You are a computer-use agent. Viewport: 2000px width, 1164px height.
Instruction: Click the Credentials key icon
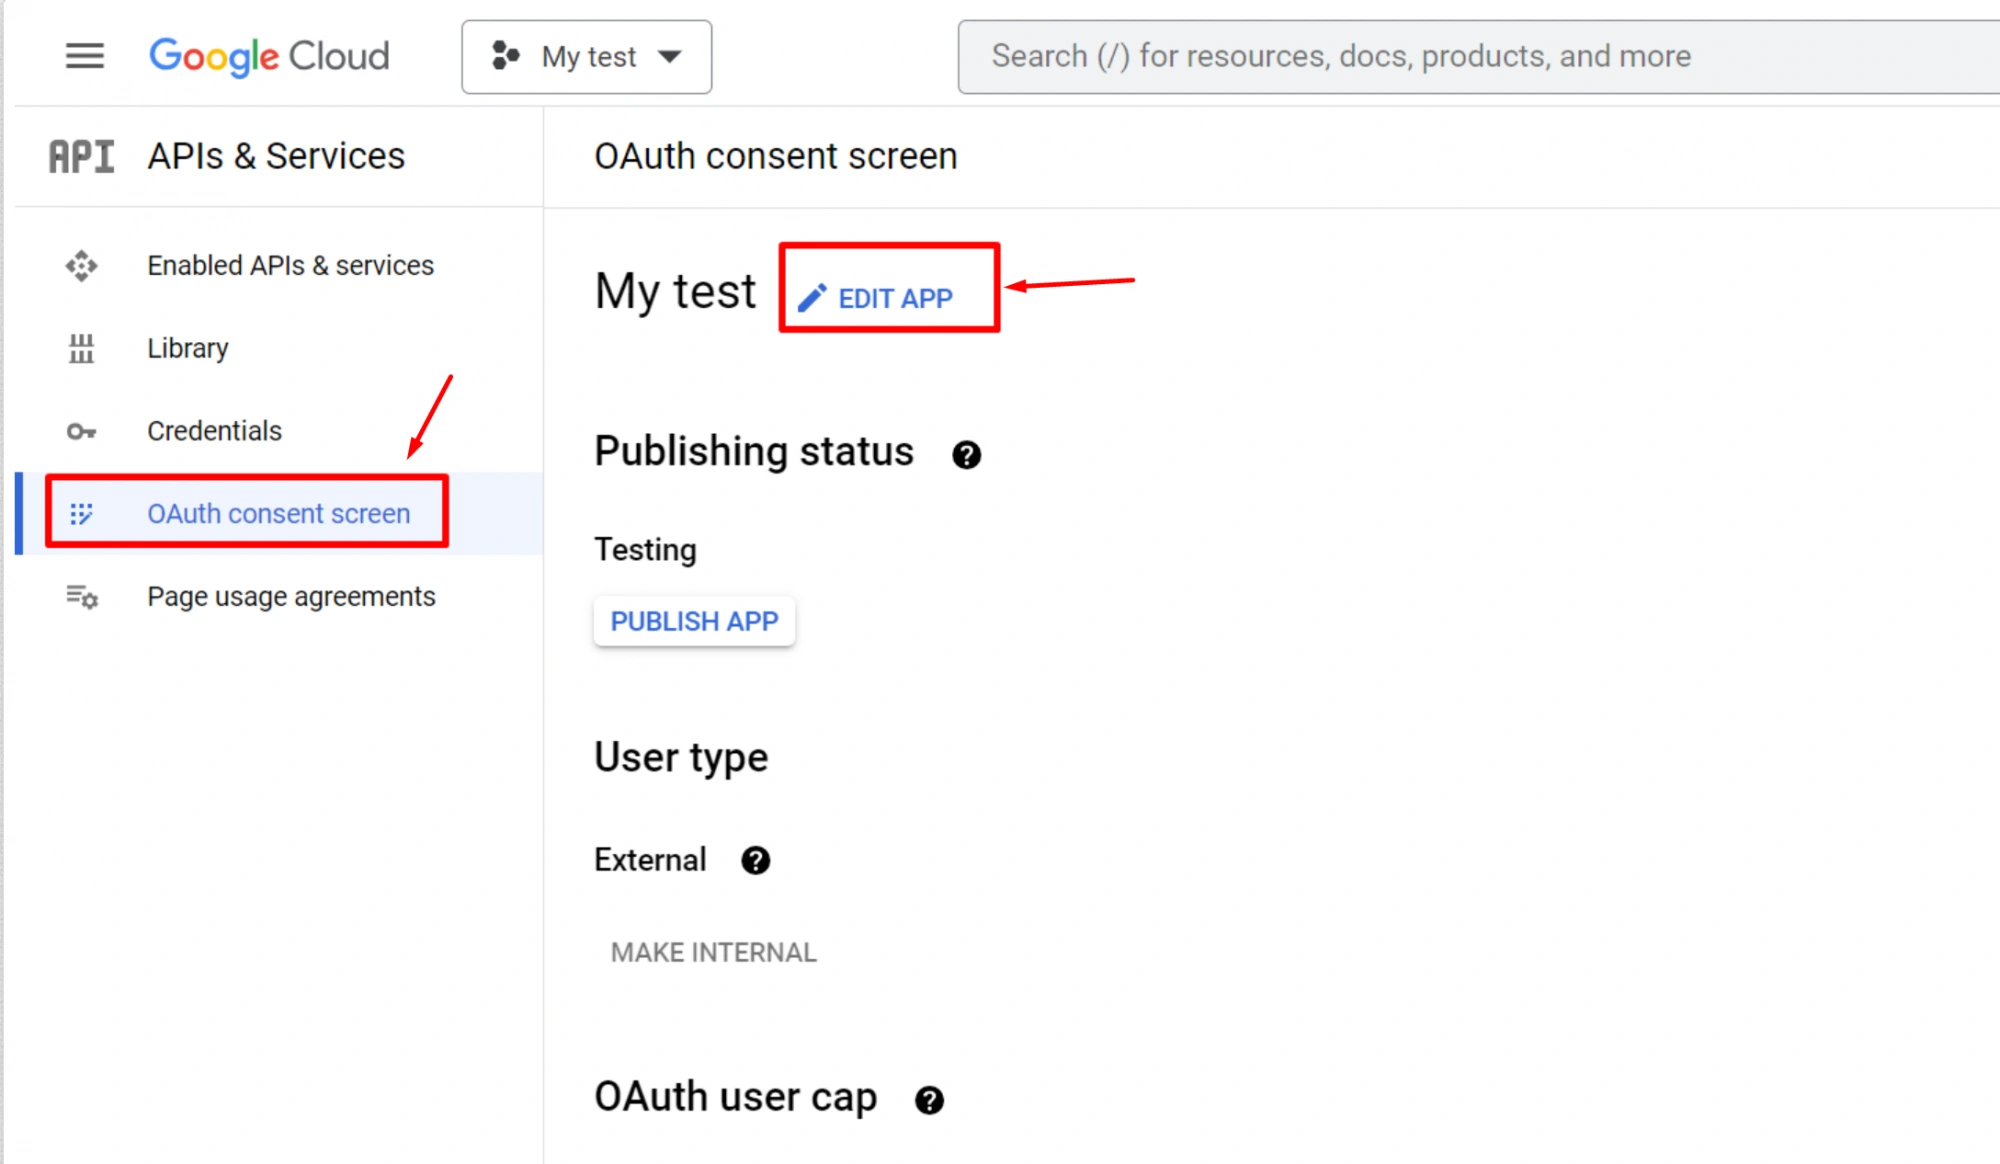(x=81, y=432)
